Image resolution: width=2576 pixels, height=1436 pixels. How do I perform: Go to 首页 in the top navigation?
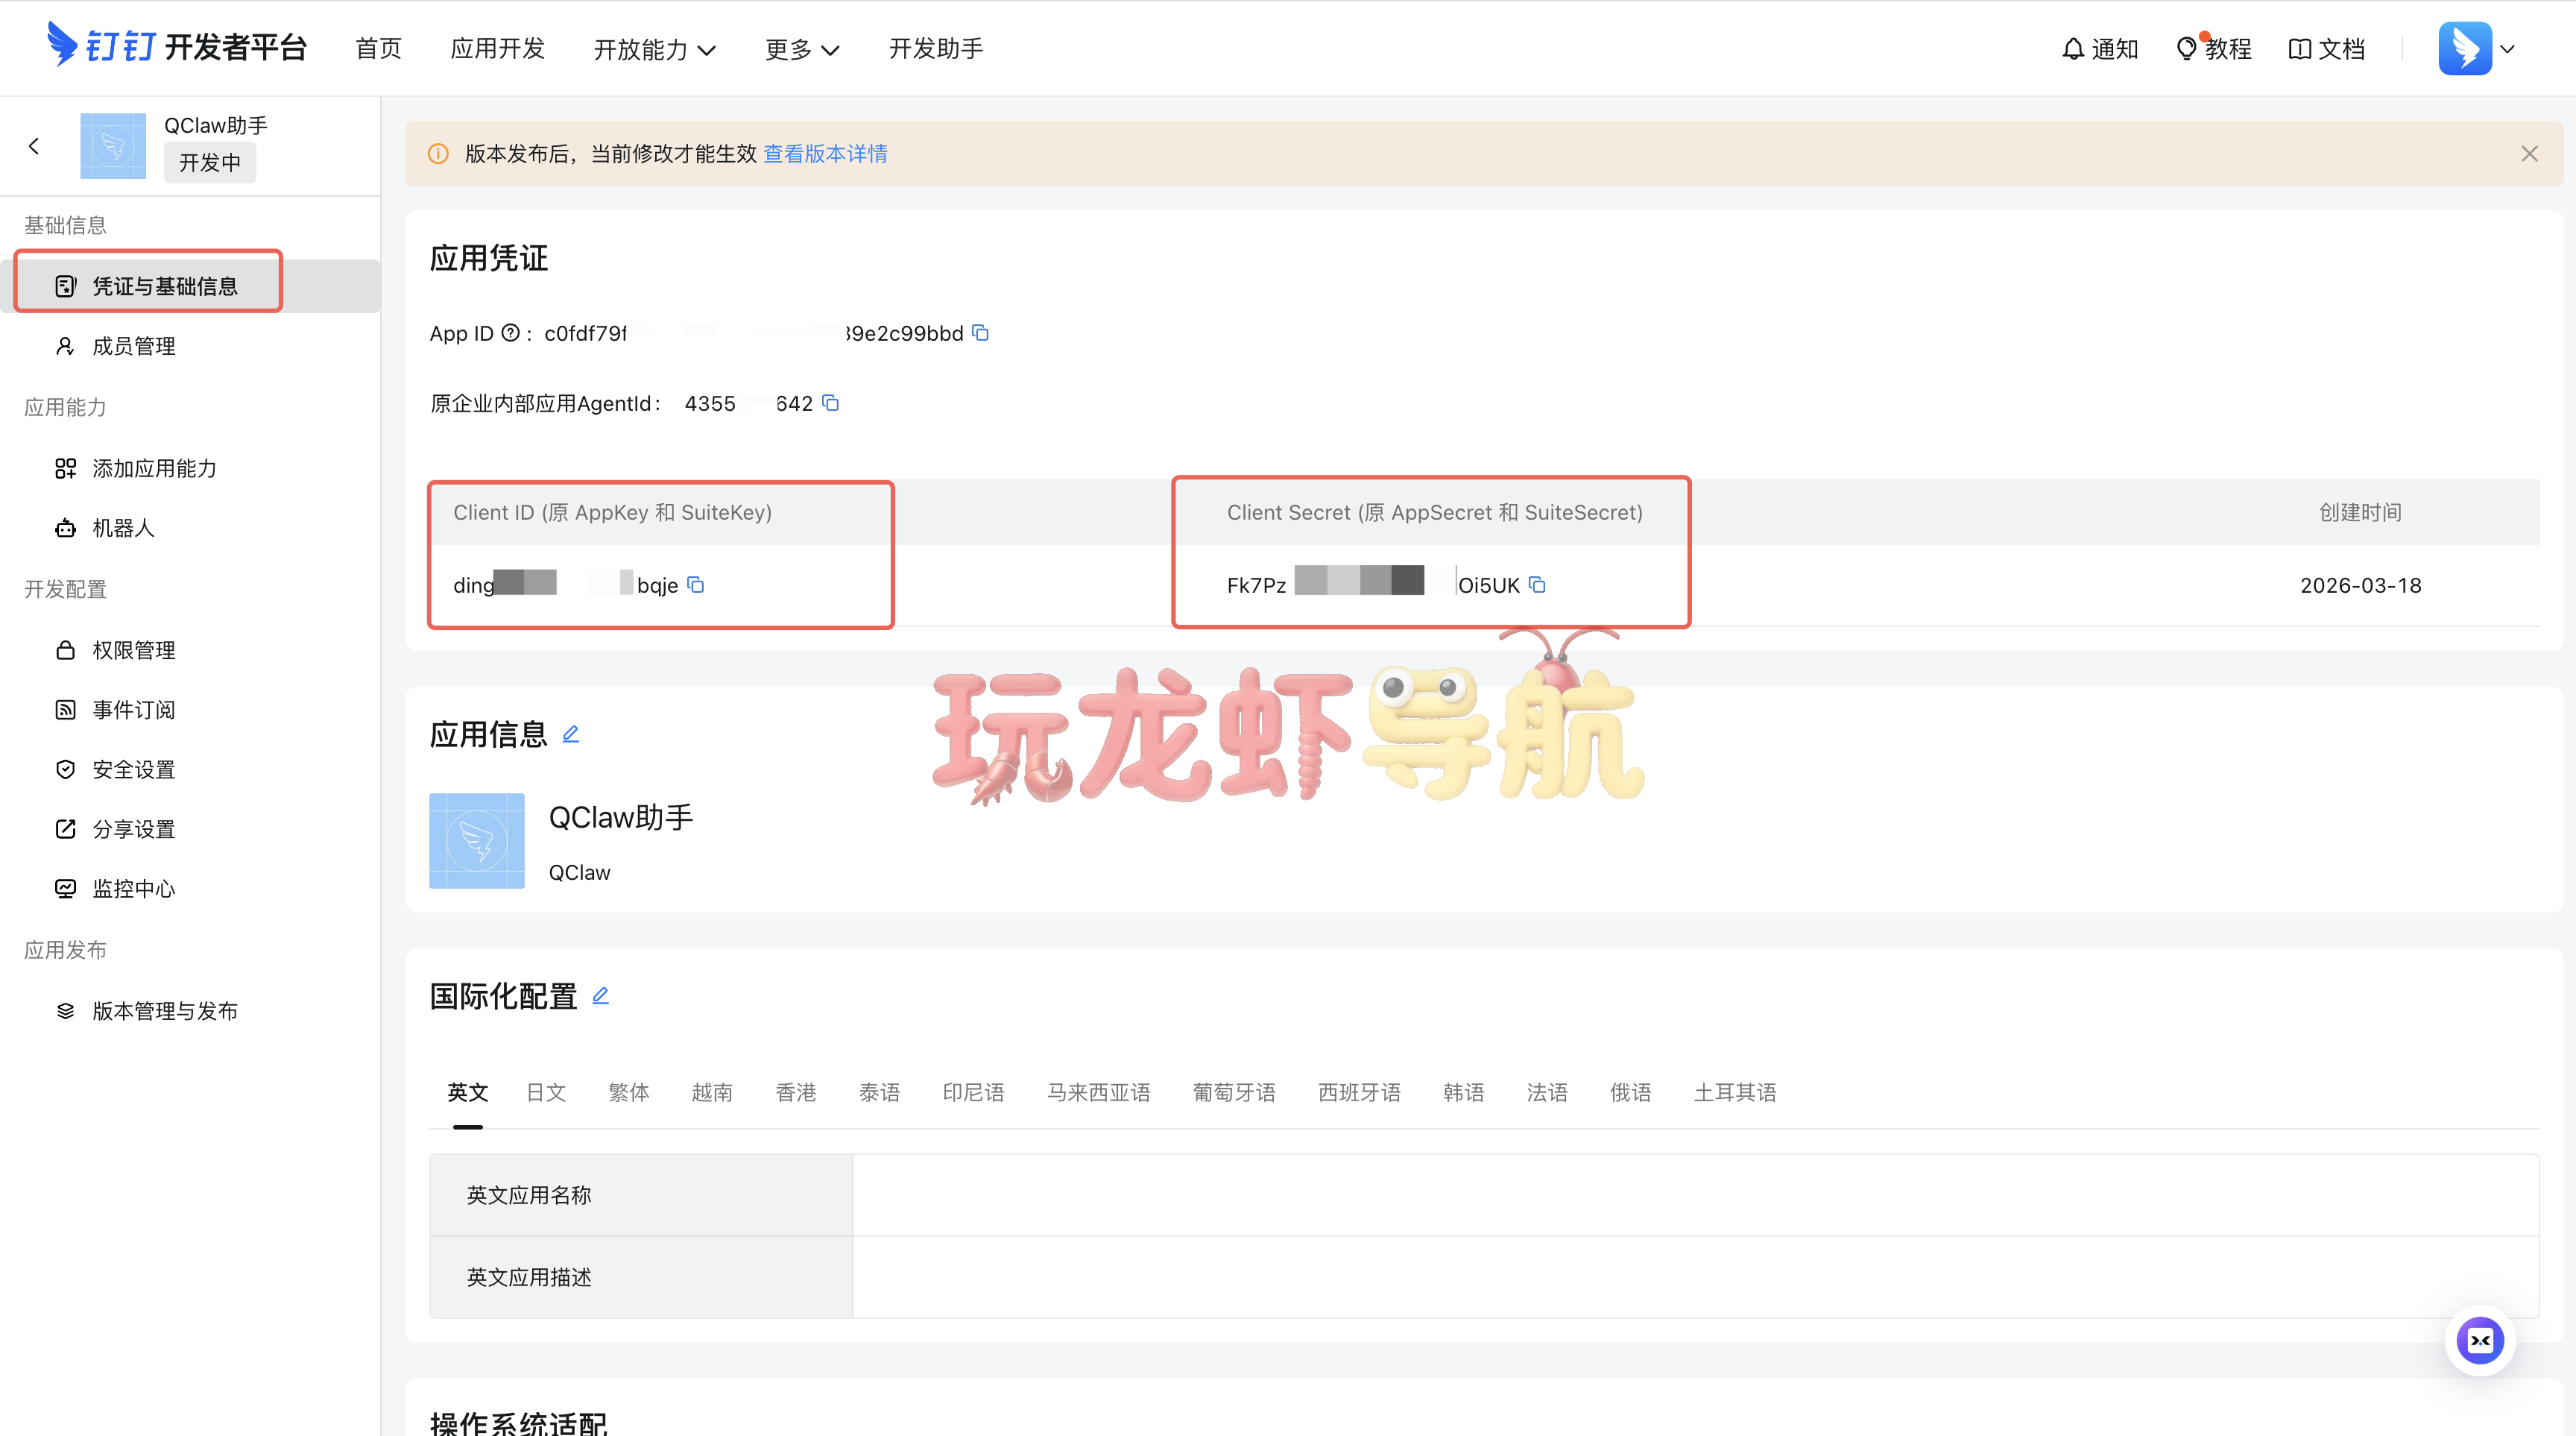point(378,48)
